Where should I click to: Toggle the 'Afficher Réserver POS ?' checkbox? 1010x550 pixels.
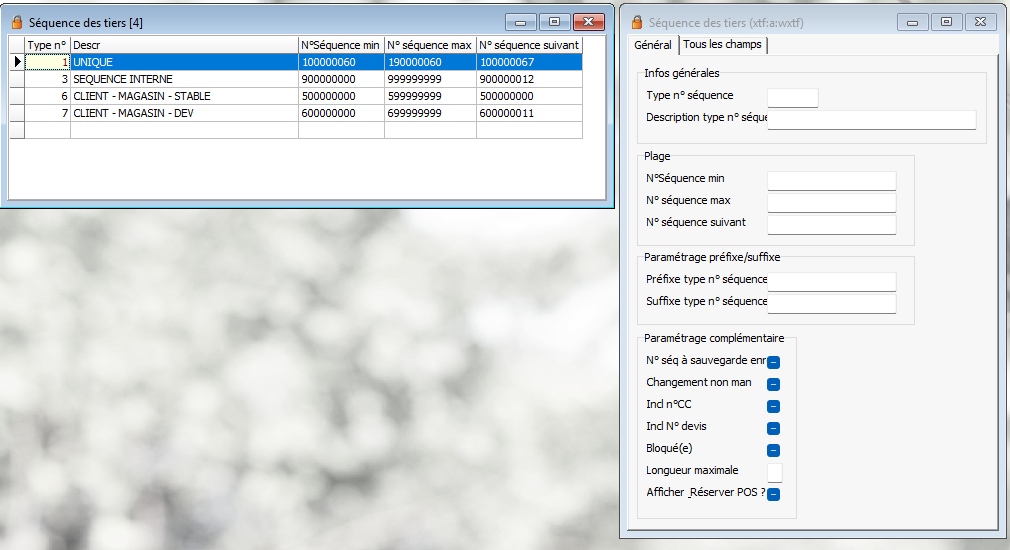click(x=774, y=494)
